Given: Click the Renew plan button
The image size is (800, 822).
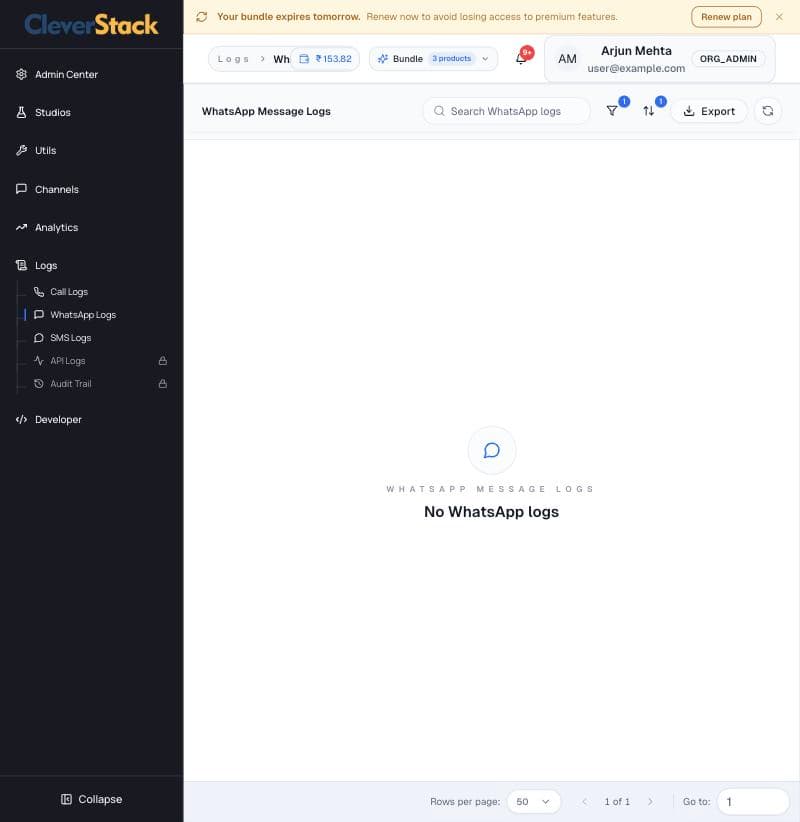Looking at the screenshot, I should pyautogui.click(x=726, y=17).
